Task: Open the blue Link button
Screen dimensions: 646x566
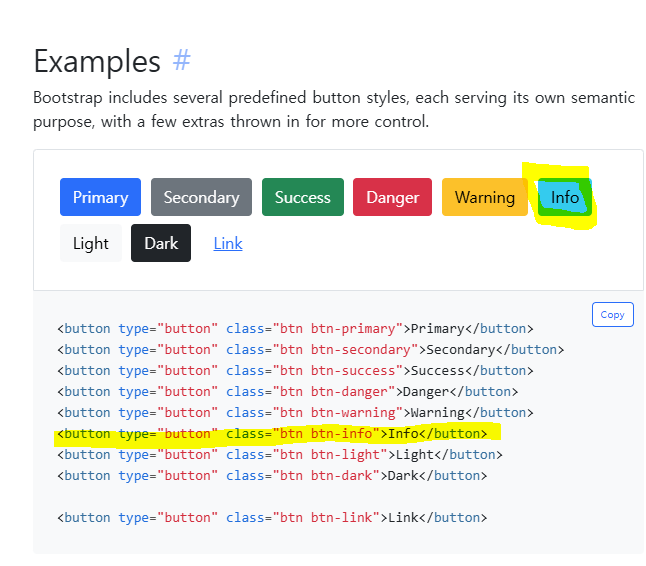Action: point(228,243)
